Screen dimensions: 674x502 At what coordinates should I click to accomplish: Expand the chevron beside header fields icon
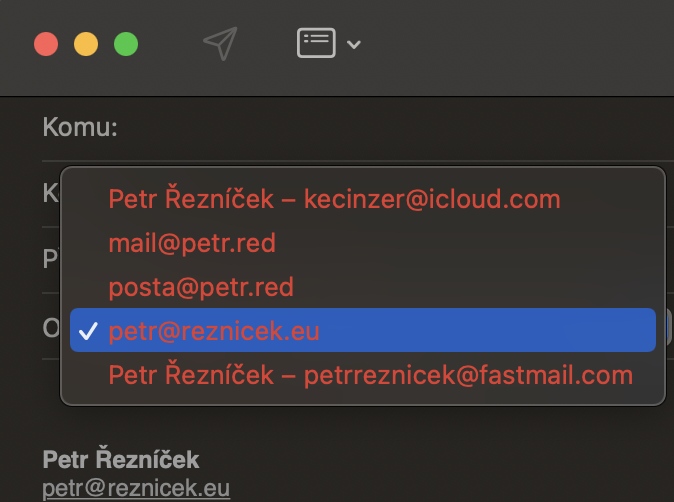pos(353,44)
